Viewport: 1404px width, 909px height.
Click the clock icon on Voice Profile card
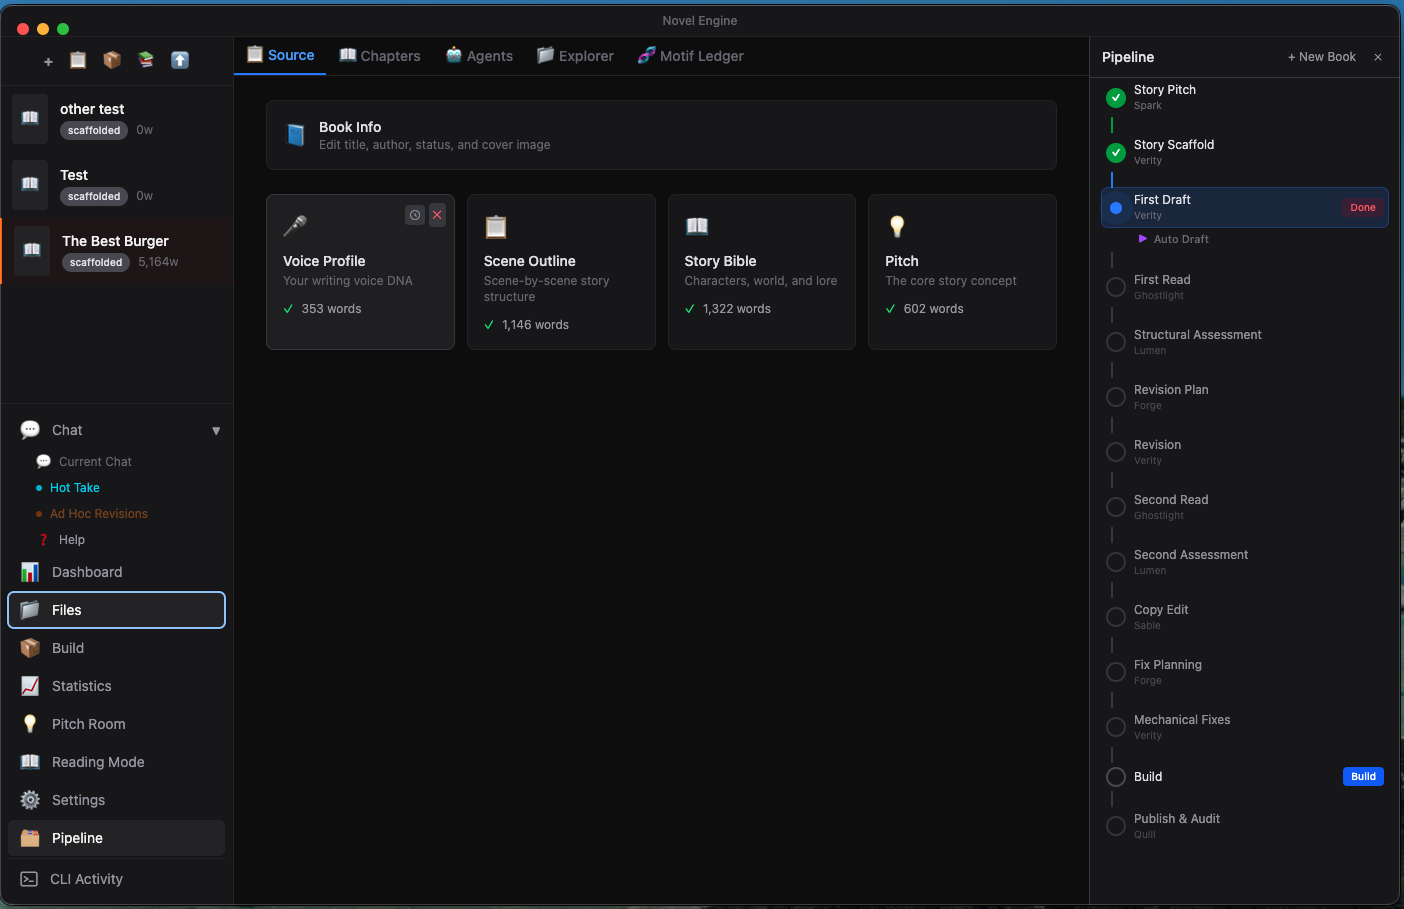tap(415, 215)
